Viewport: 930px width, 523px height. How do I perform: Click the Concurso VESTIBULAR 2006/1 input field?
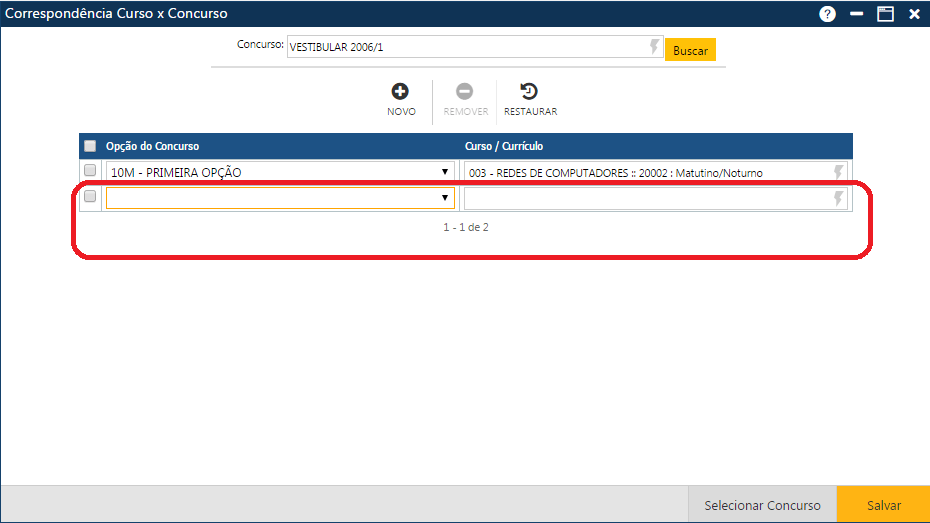pyautogui.click(x=465, y=47)
